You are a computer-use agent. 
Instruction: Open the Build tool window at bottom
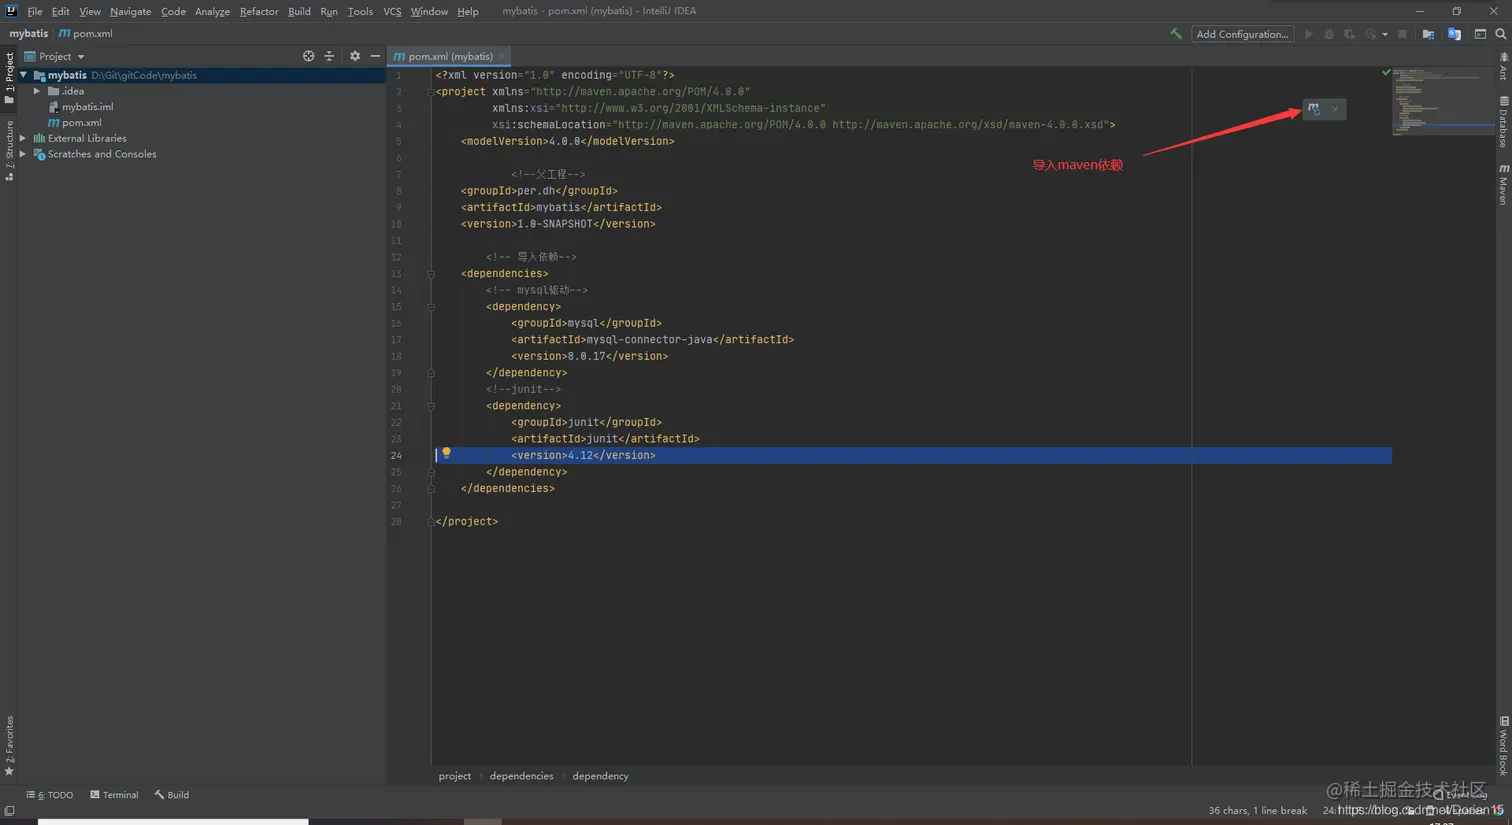tap(171, 795)
